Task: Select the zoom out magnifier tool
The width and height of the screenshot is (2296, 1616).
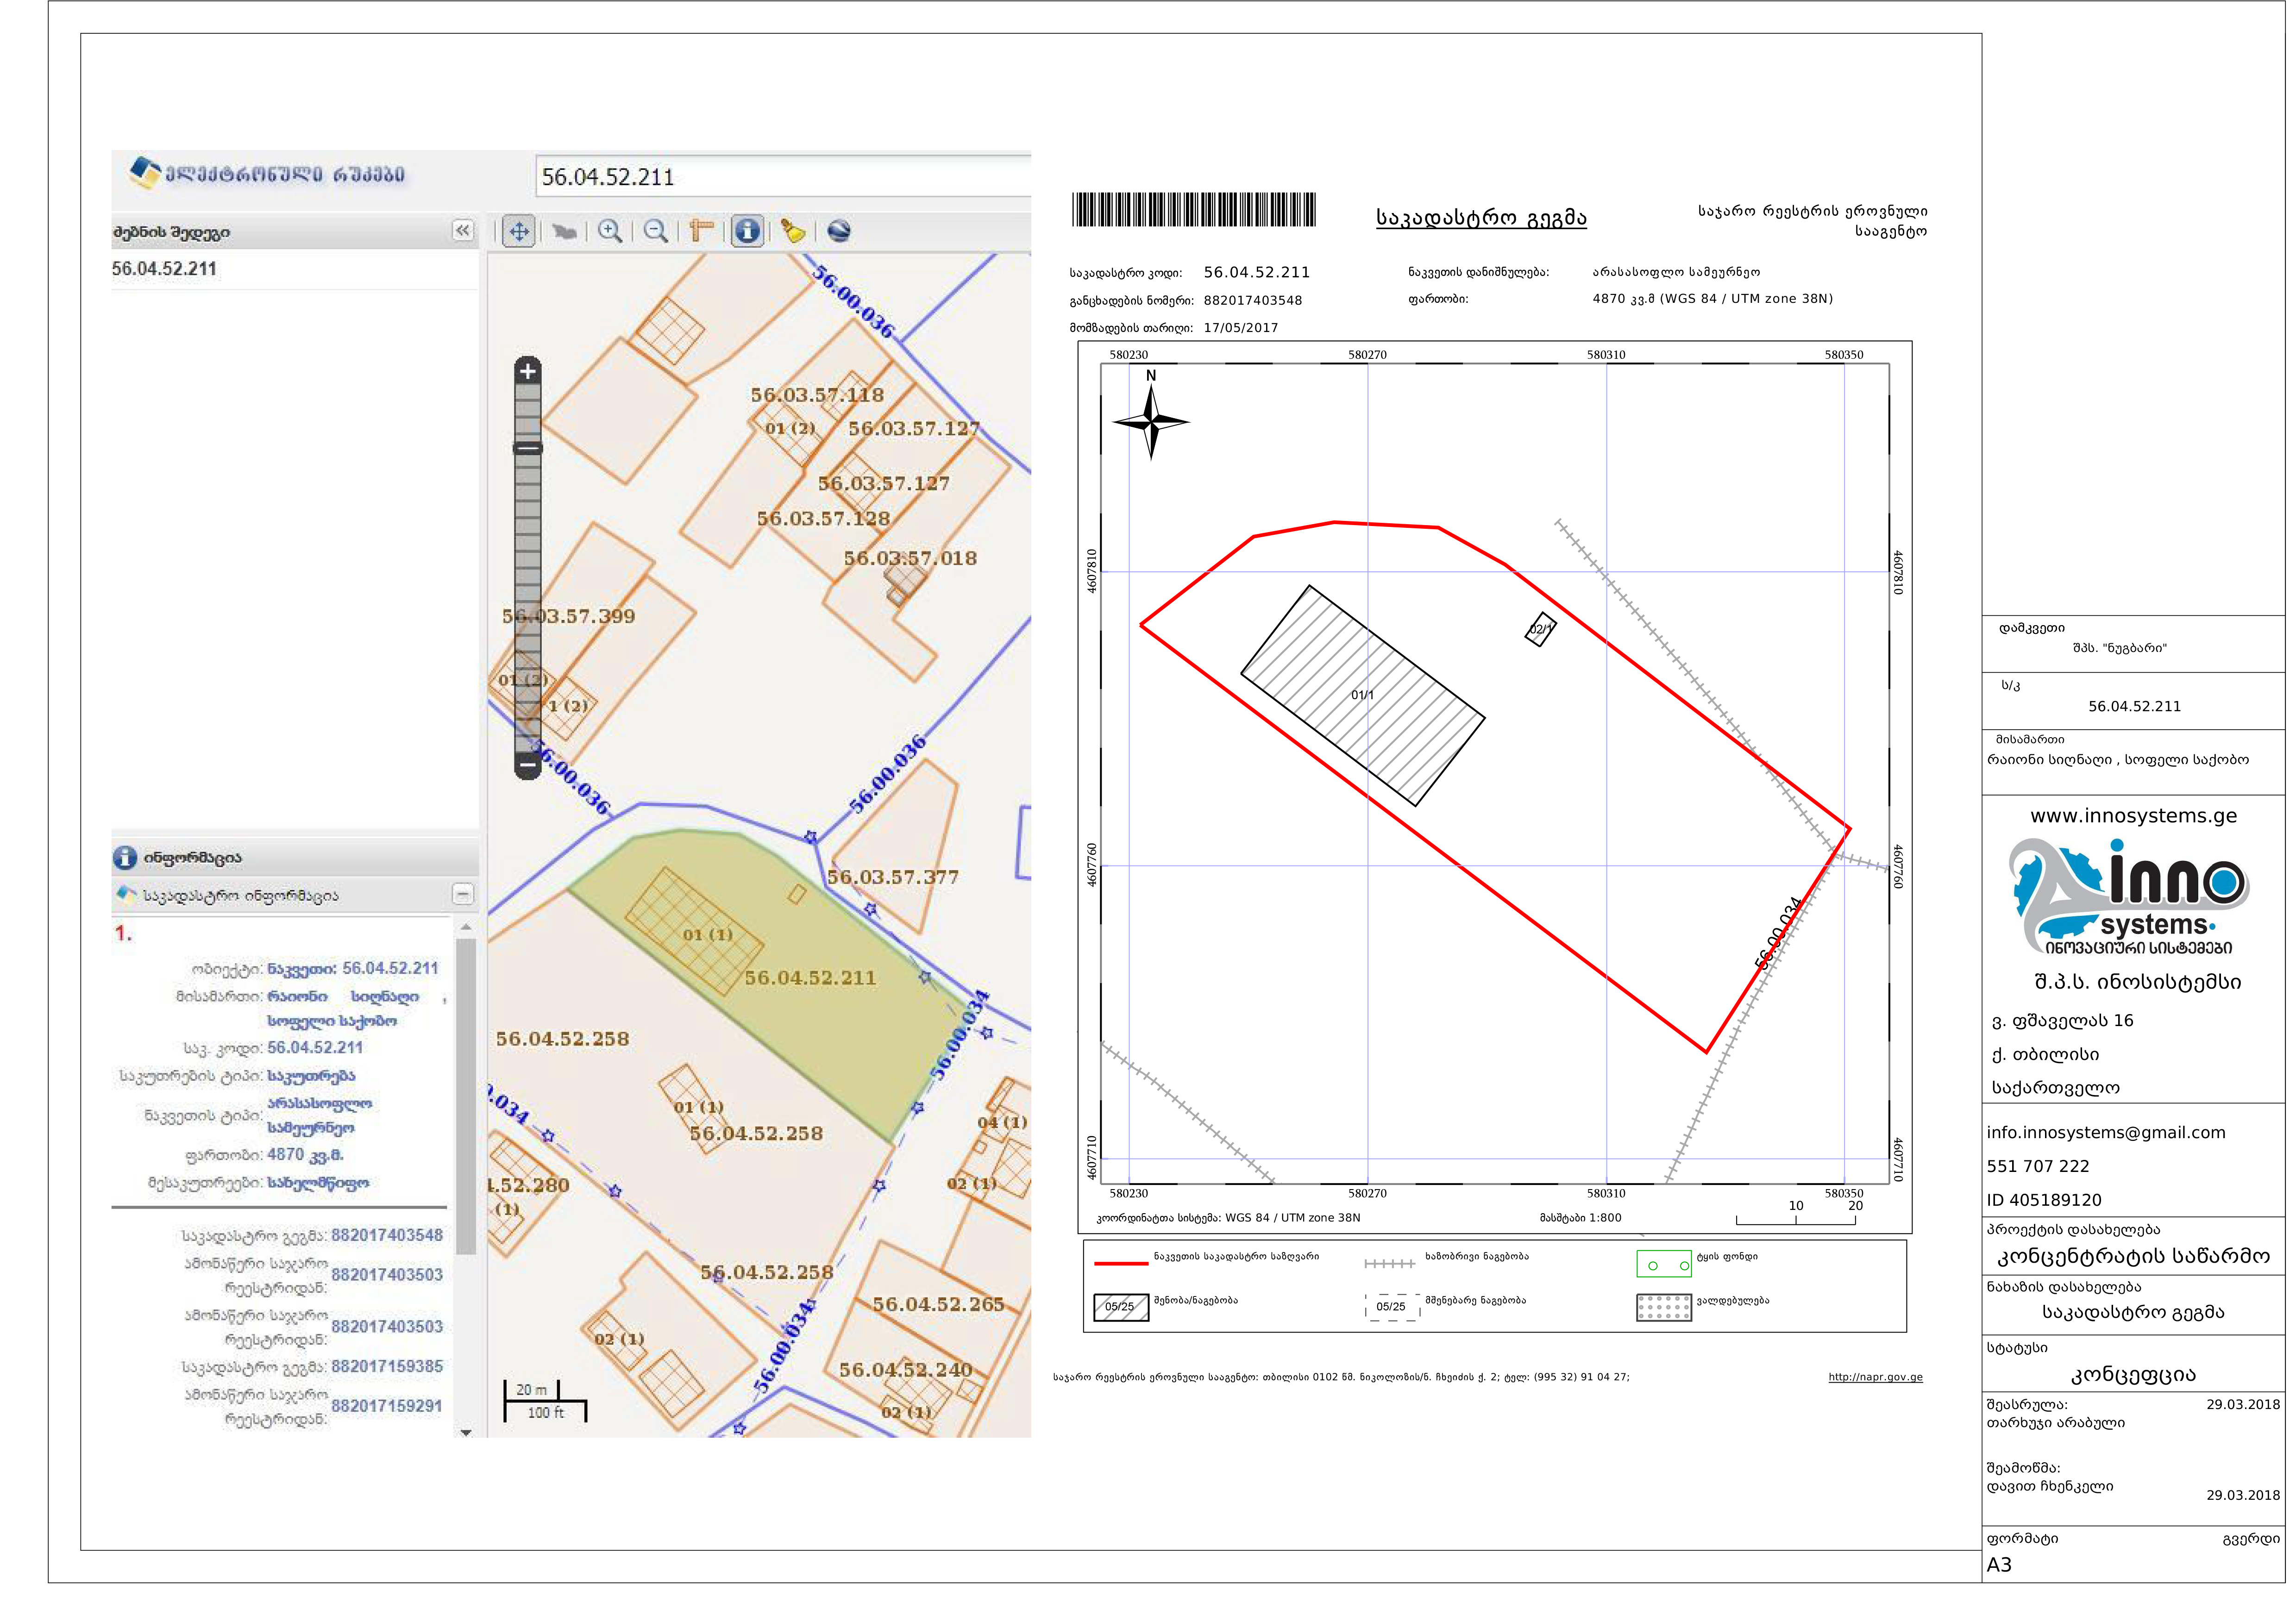Action: coord(656,232)
